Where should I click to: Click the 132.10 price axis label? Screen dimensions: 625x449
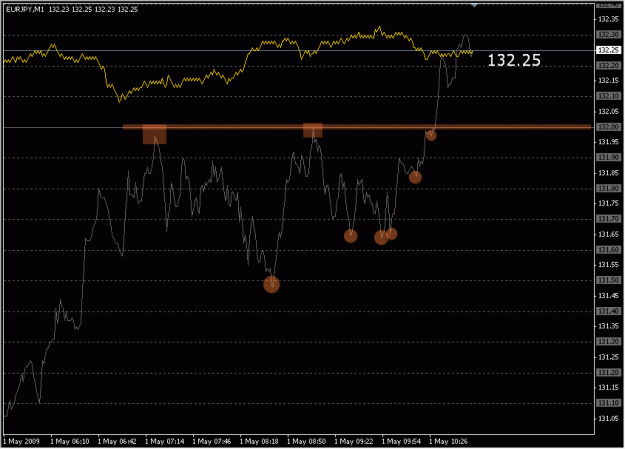[609, 96]
